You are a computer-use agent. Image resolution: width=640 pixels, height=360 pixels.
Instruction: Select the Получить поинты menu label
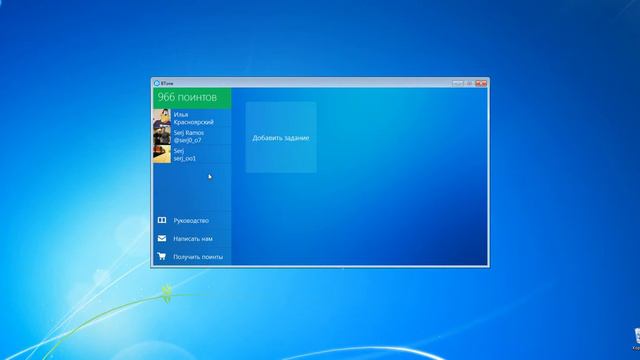click(x=198, y=257)
